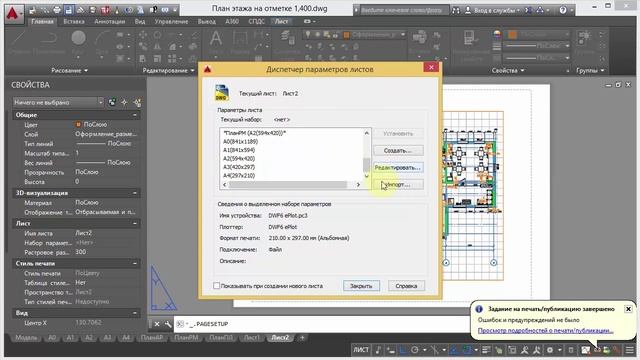Expand the Свойства ribbon panel title

pyautogui.click(x=508, y=71)
